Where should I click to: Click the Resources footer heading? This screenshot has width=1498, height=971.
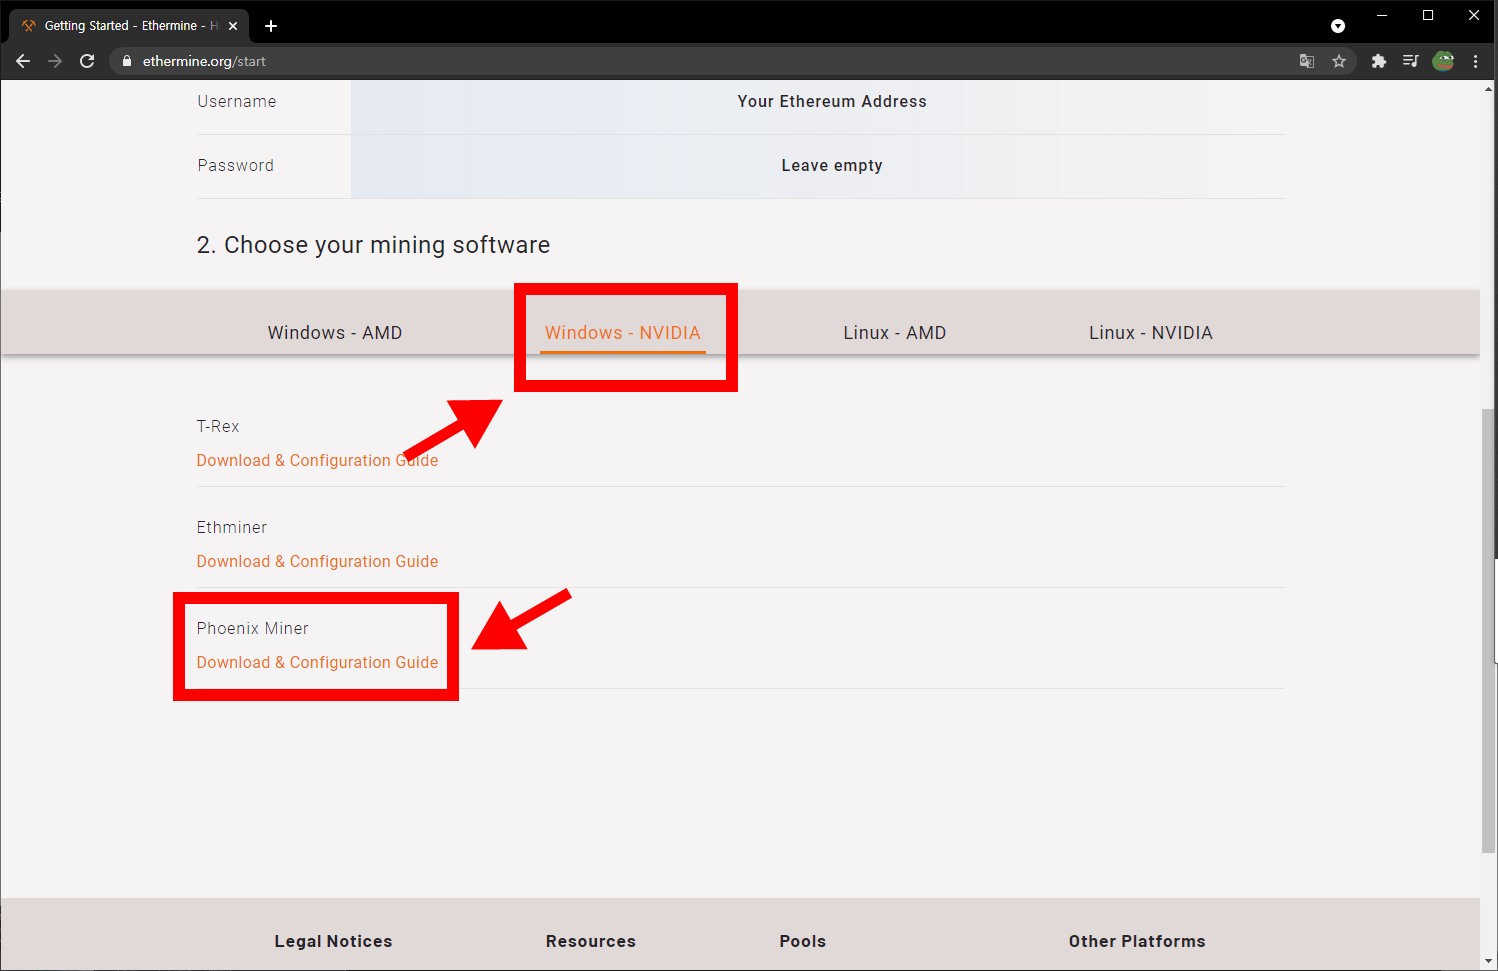[591, 941]
